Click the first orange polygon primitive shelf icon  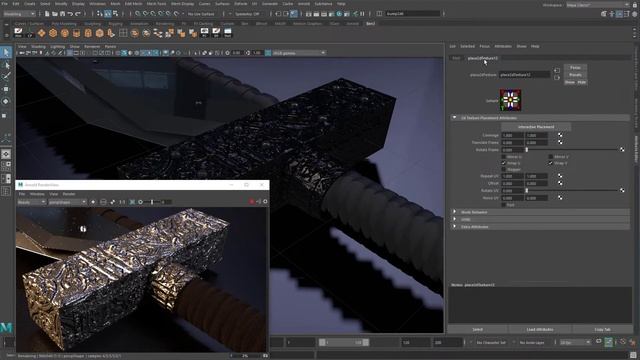click(x=41, y=33)
